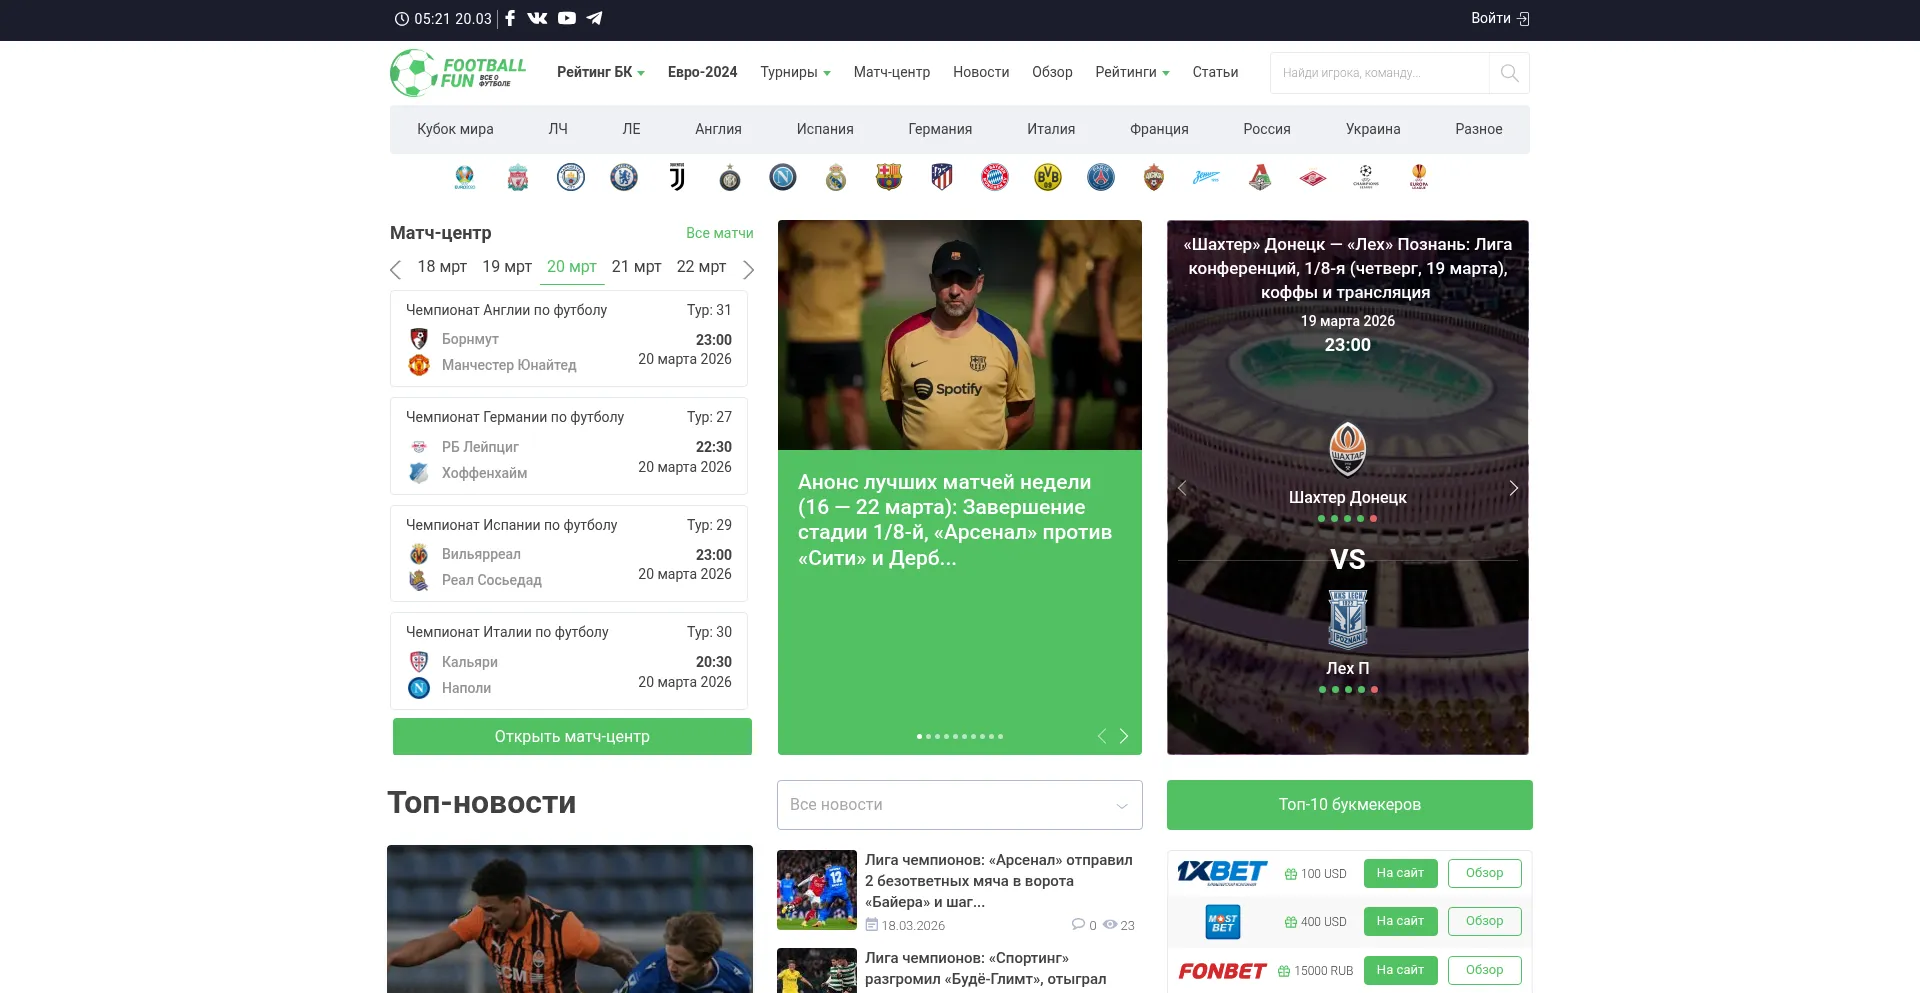Open Обзор menu item
1920x993 pixels.
pyautogui.click(x=1052, y=72)
